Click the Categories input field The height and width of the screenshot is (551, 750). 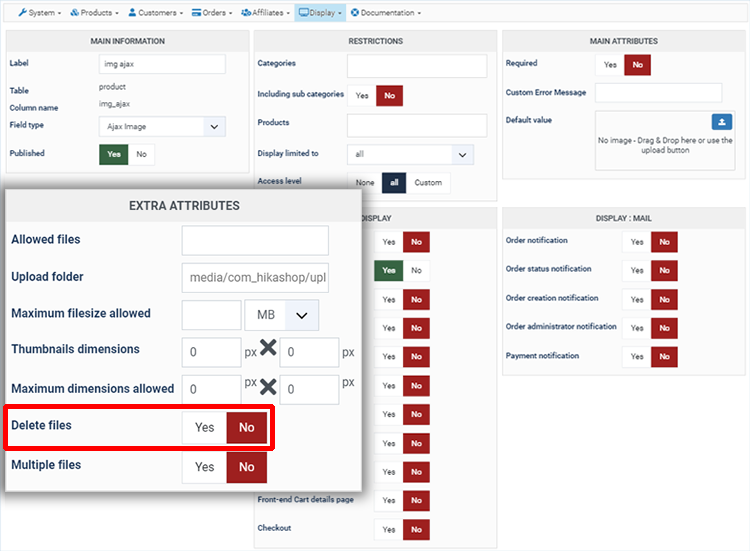coord(417,66)
